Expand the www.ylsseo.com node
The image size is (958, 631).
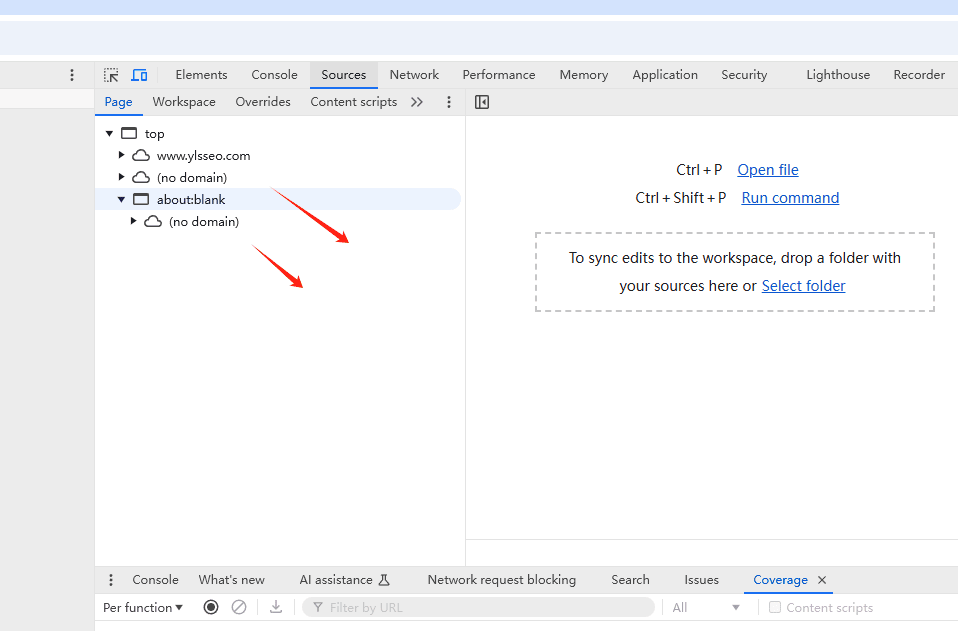click(122, 155)
